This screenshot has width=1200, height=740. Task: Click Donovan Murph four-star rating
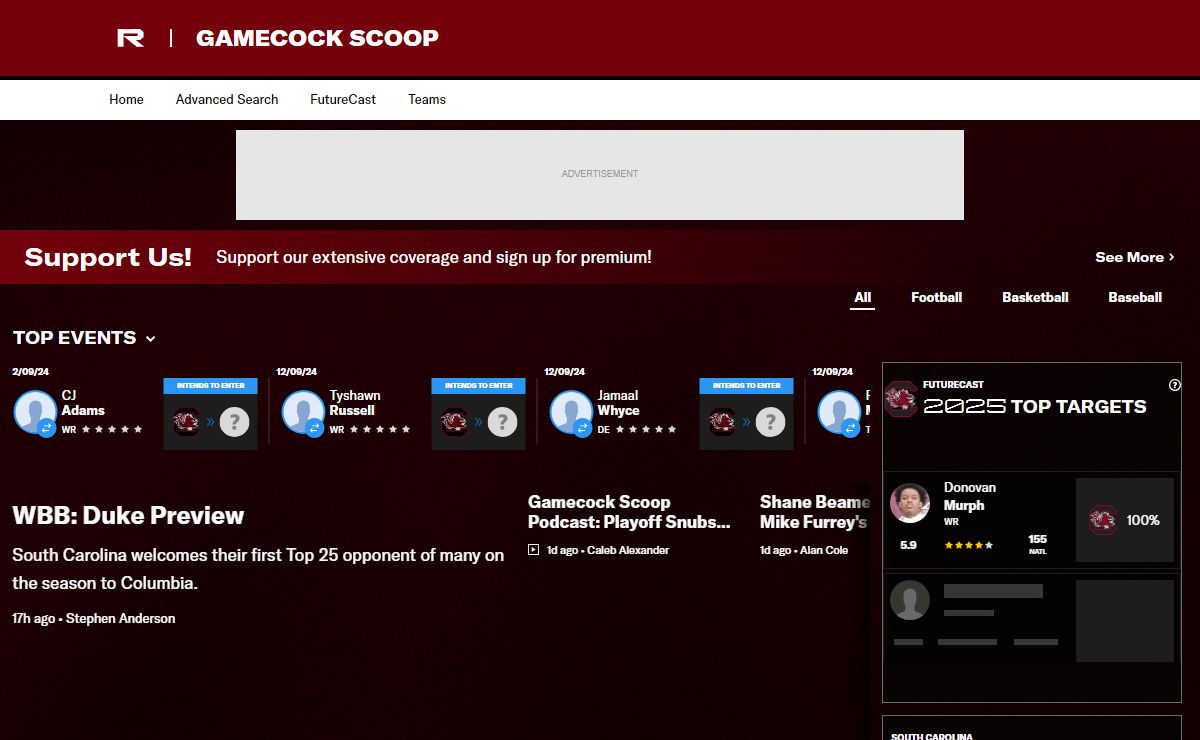point(969,545)
